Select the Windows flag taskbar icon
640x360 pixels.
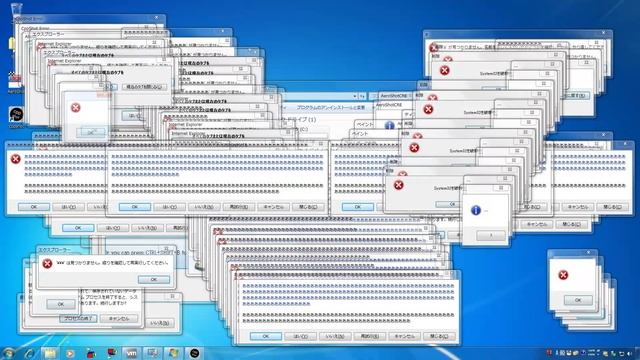[x=173, y=353]
